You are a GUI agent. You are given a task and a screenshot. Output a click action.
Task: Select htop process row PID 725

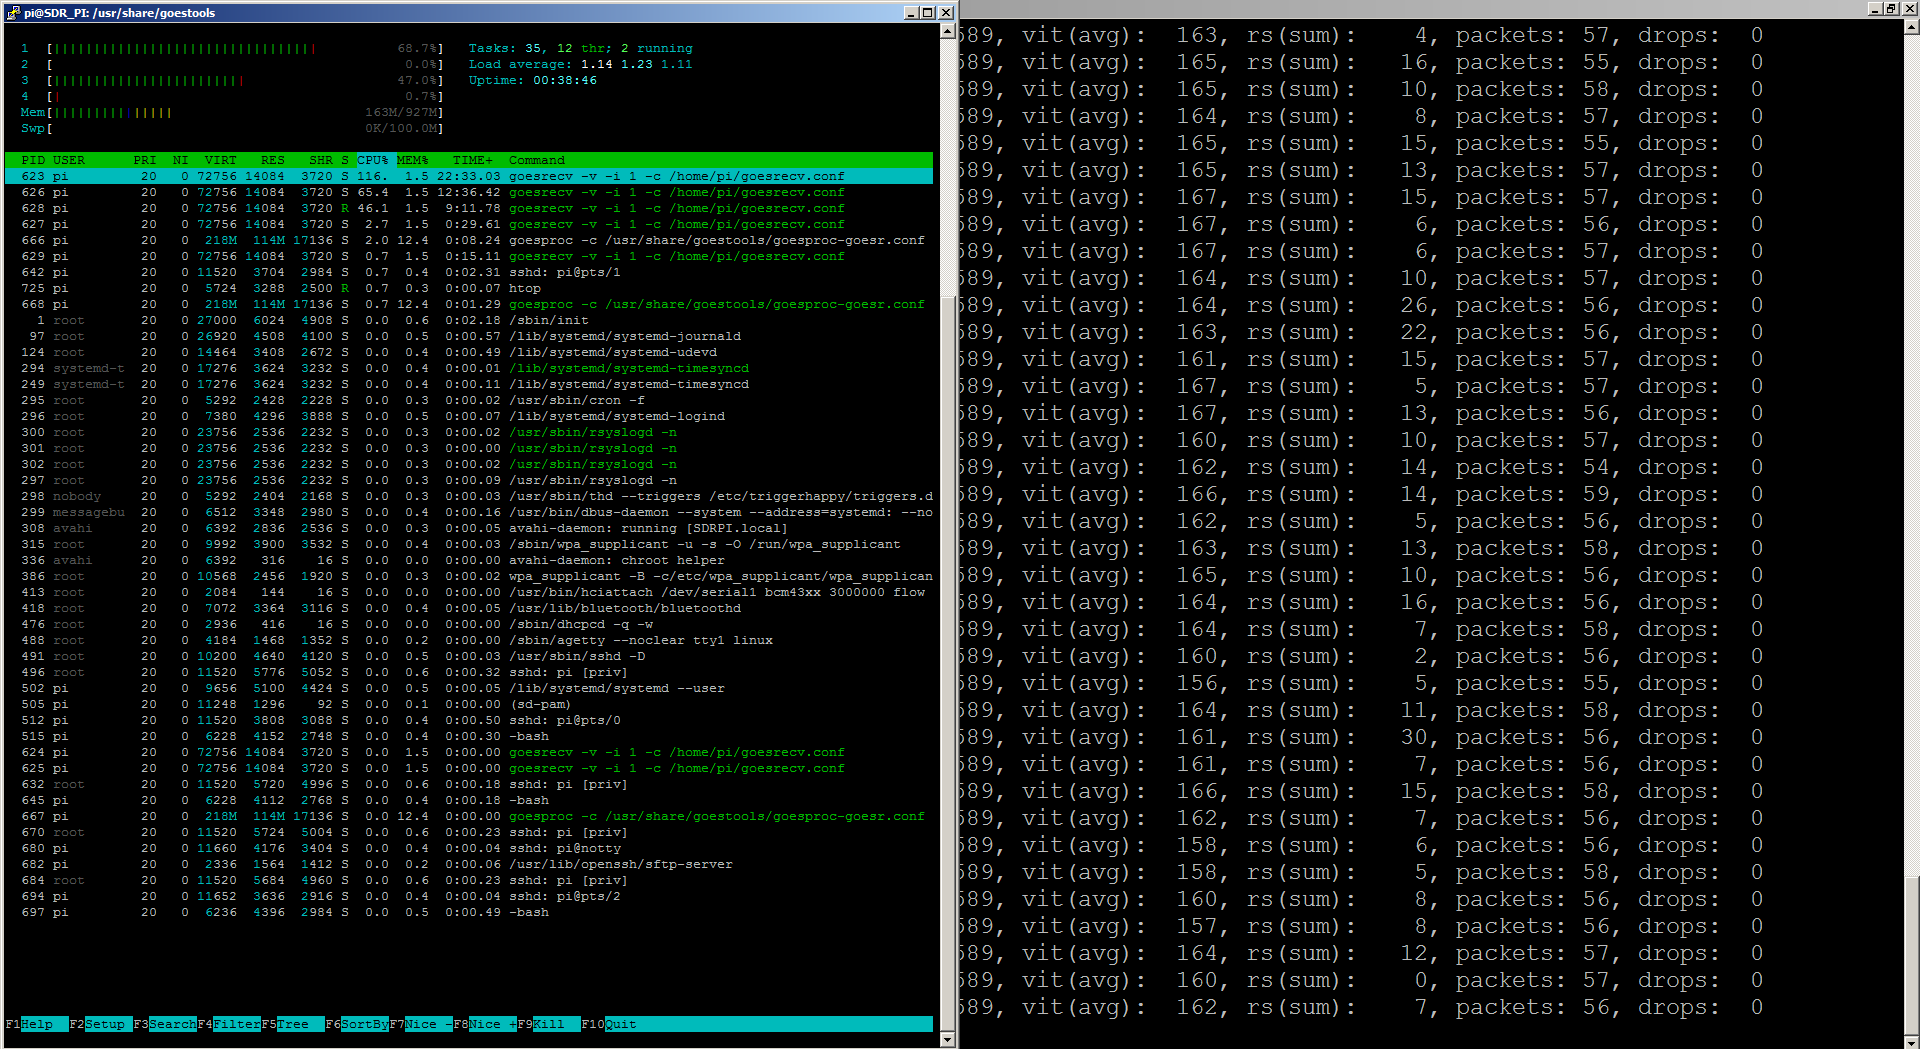tap(469, 288)
